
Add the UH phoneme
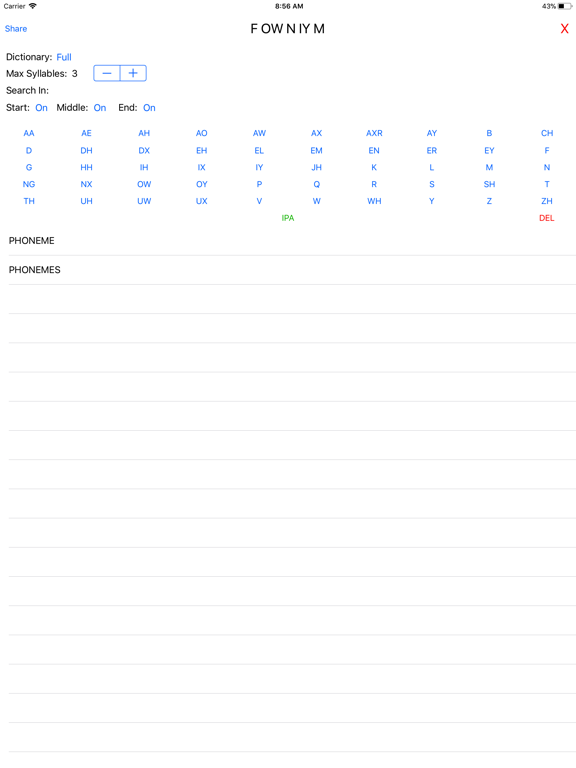click(86, 201)
